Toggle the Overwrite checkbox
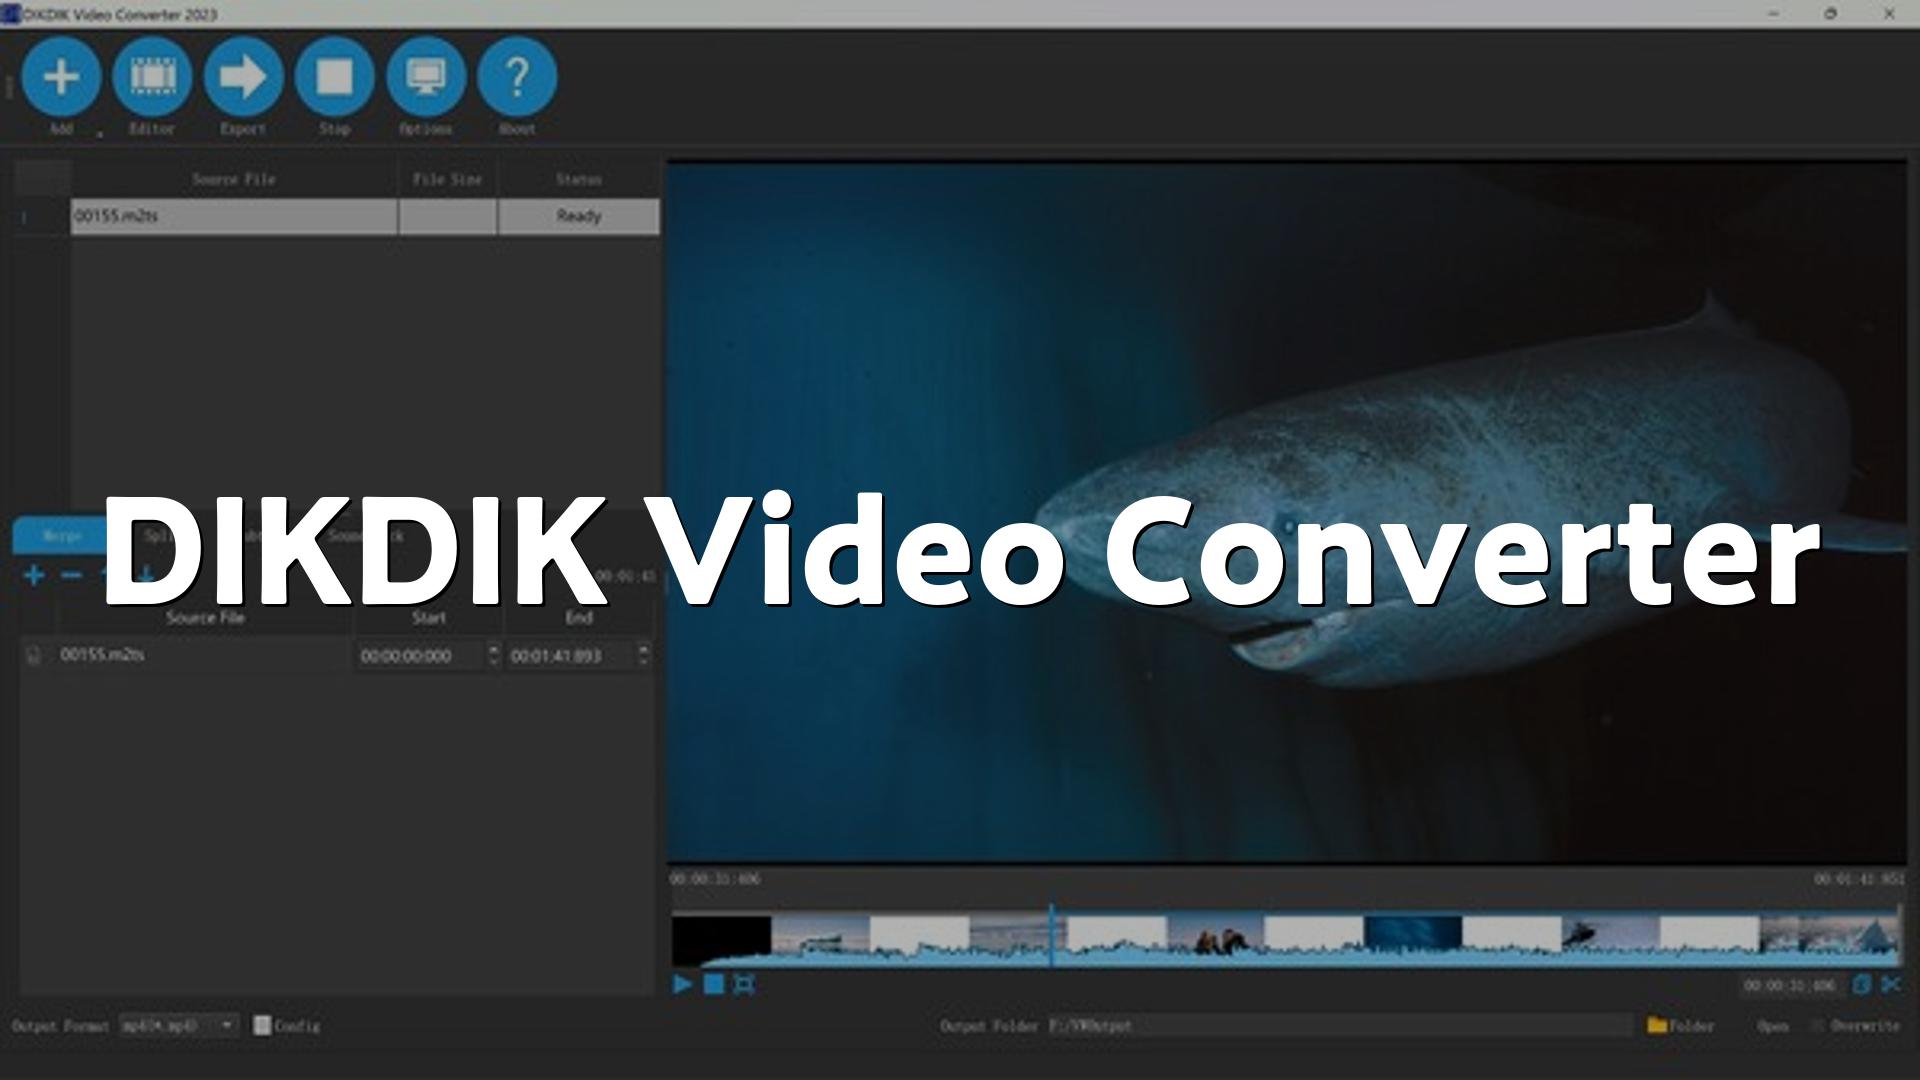The height and width of the screenshot is (1080, 1920). (1818, 1025)
